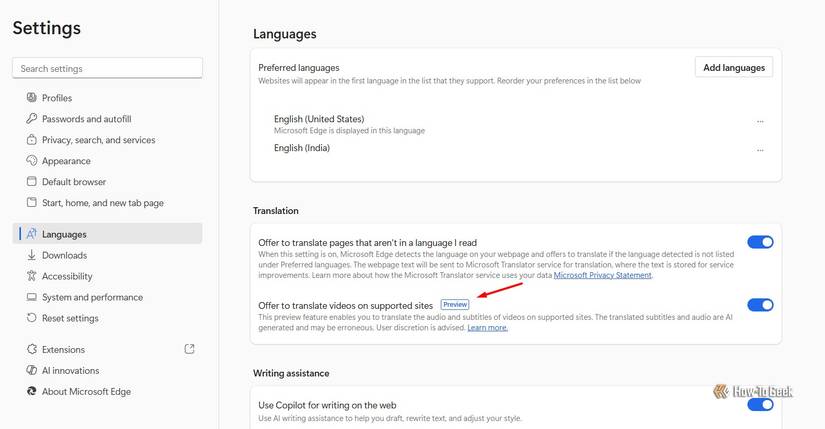This screenshot has width=825, height=429.
Task: Click the Add languages button
Action: 734,67
